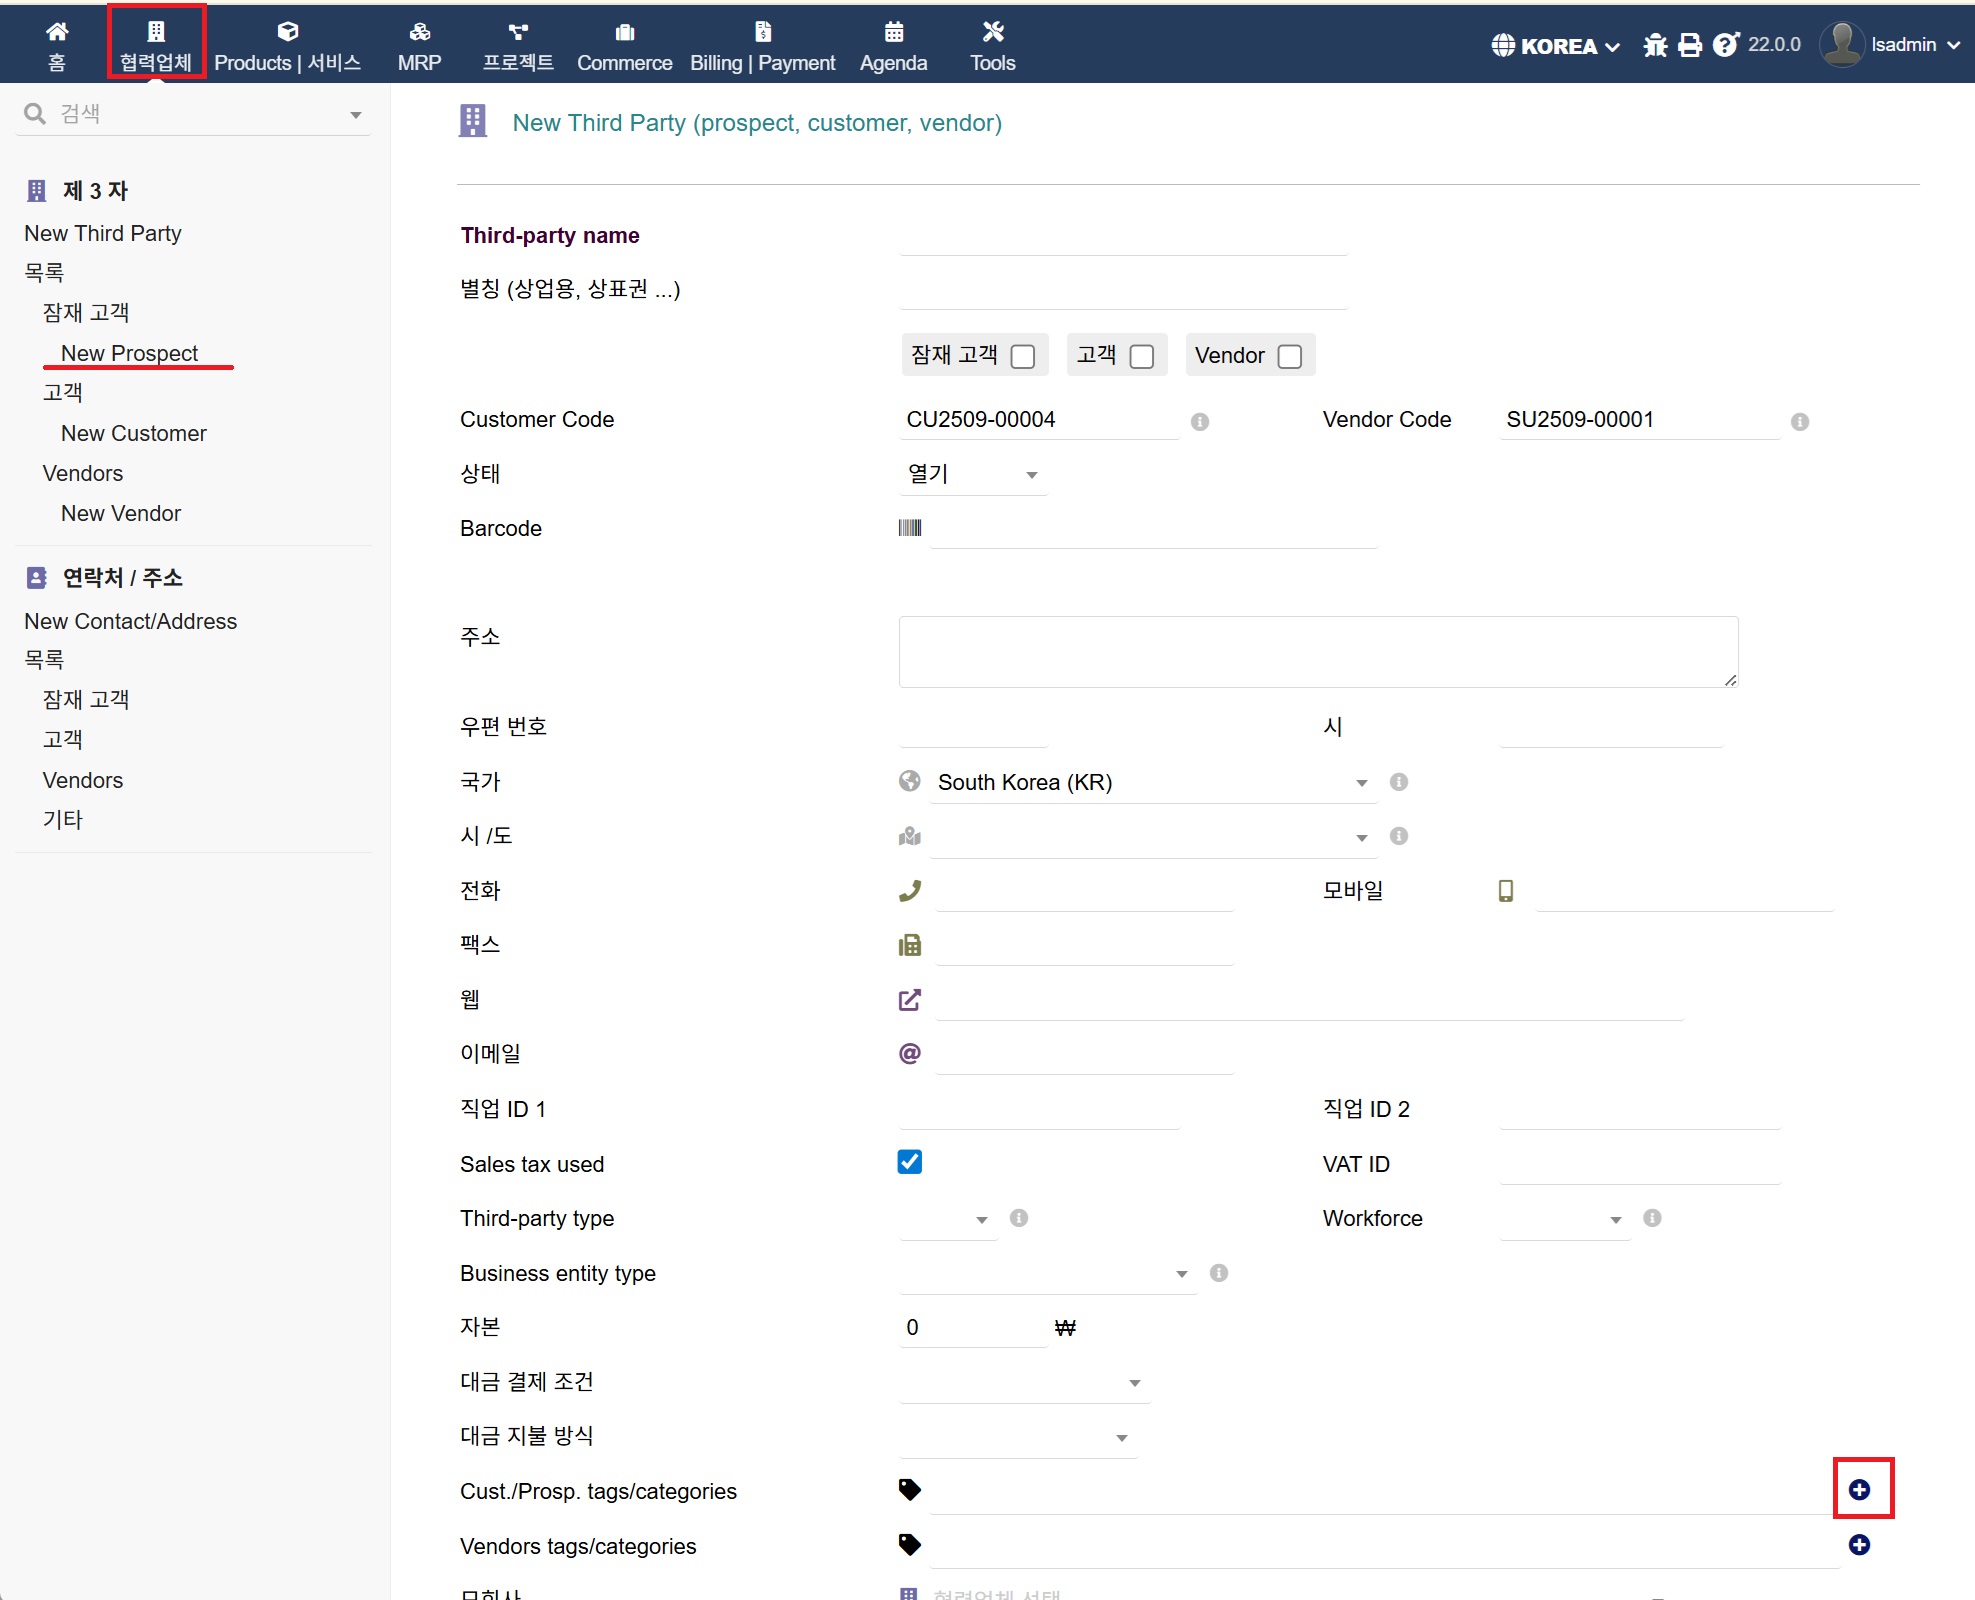This screenshot has height=1600, width=1975.
Task: Click the help icon beside version number
Action: 1725,45
